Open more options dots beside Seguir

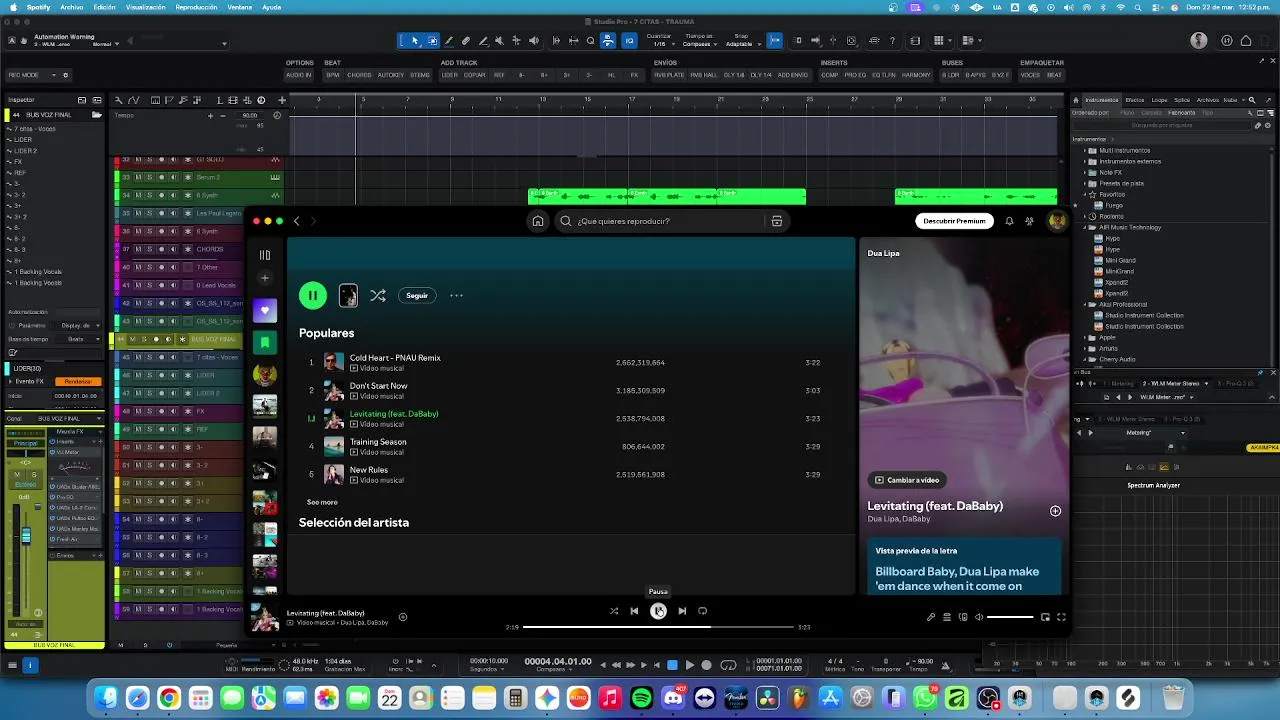(456, 296)
